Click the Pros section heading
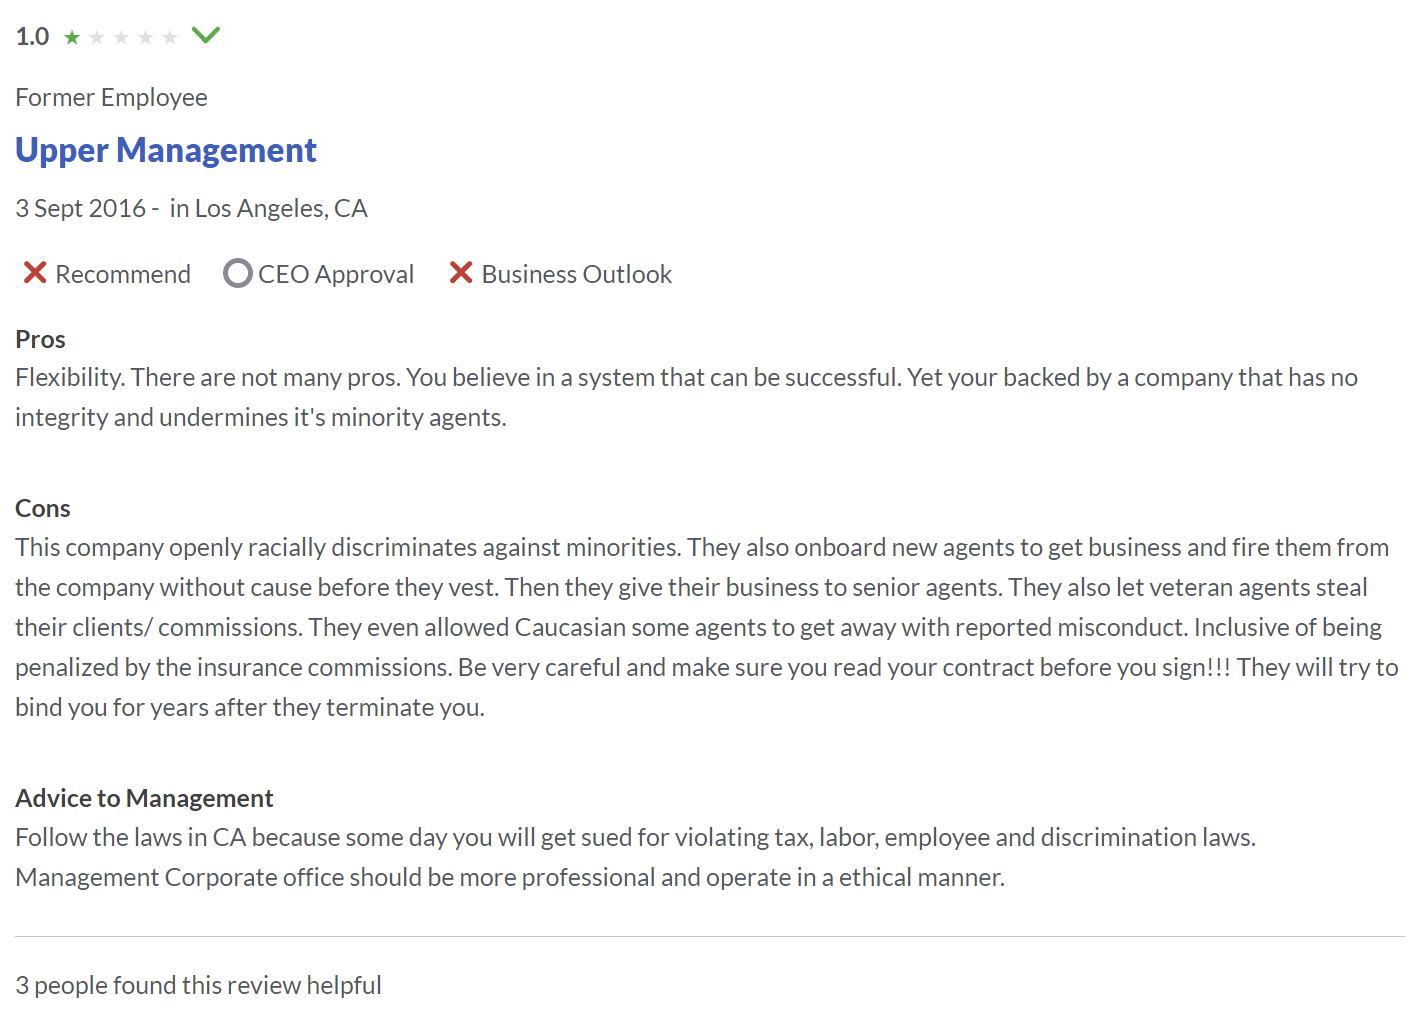1427x1023 pixels. click(x=40, y=339)
